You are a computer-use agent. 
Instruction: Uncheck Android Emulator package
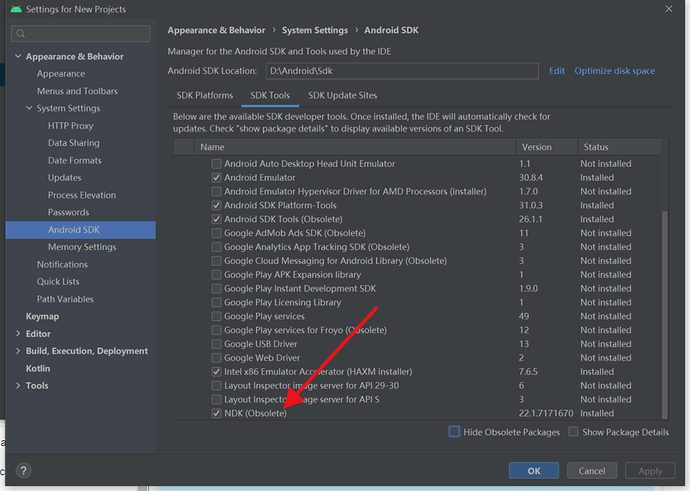(216, 178)
